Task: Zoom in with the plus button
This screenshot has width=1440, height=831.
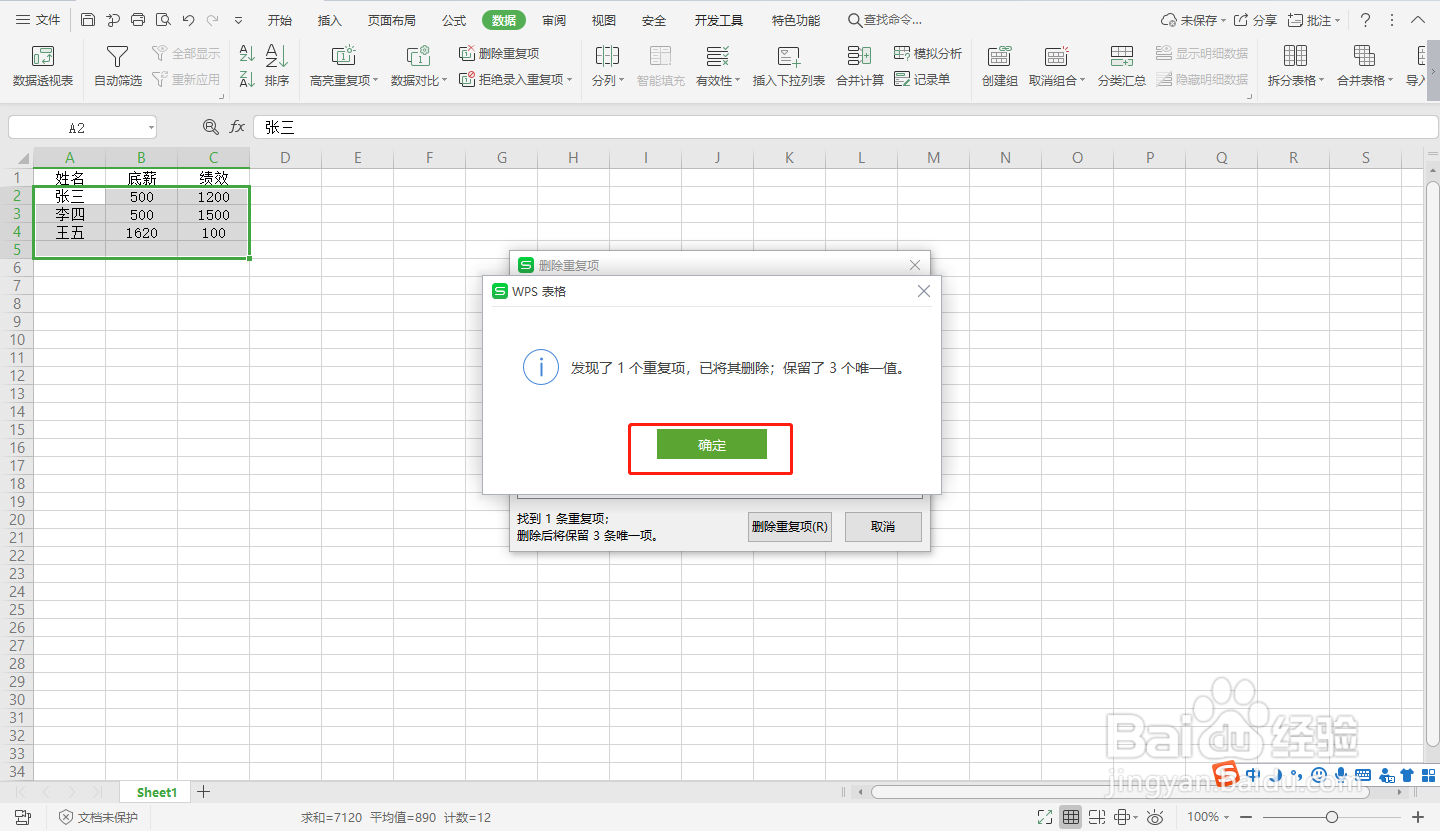Action: pos(1416,817)
